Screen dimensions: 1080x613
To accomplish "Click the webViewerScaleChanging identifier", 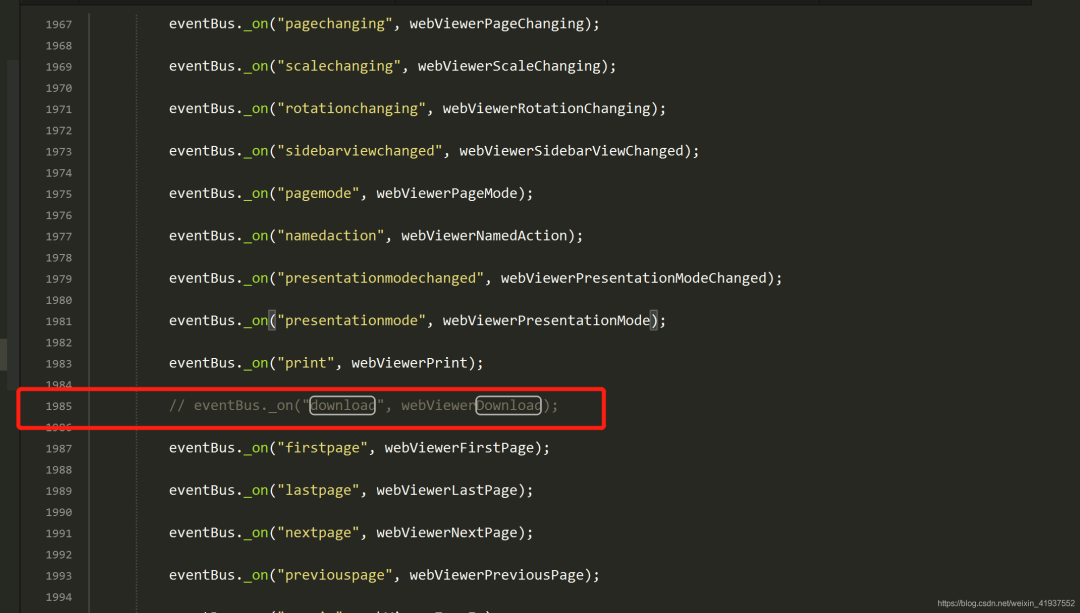I will tap(509, 66).
